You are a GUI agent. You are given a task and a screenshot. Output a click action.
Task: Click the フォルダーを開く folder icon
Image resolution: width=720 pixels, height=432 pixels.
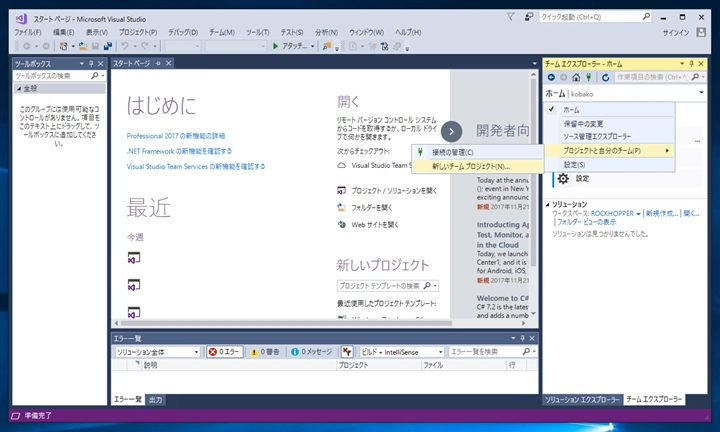pos(341,208)
